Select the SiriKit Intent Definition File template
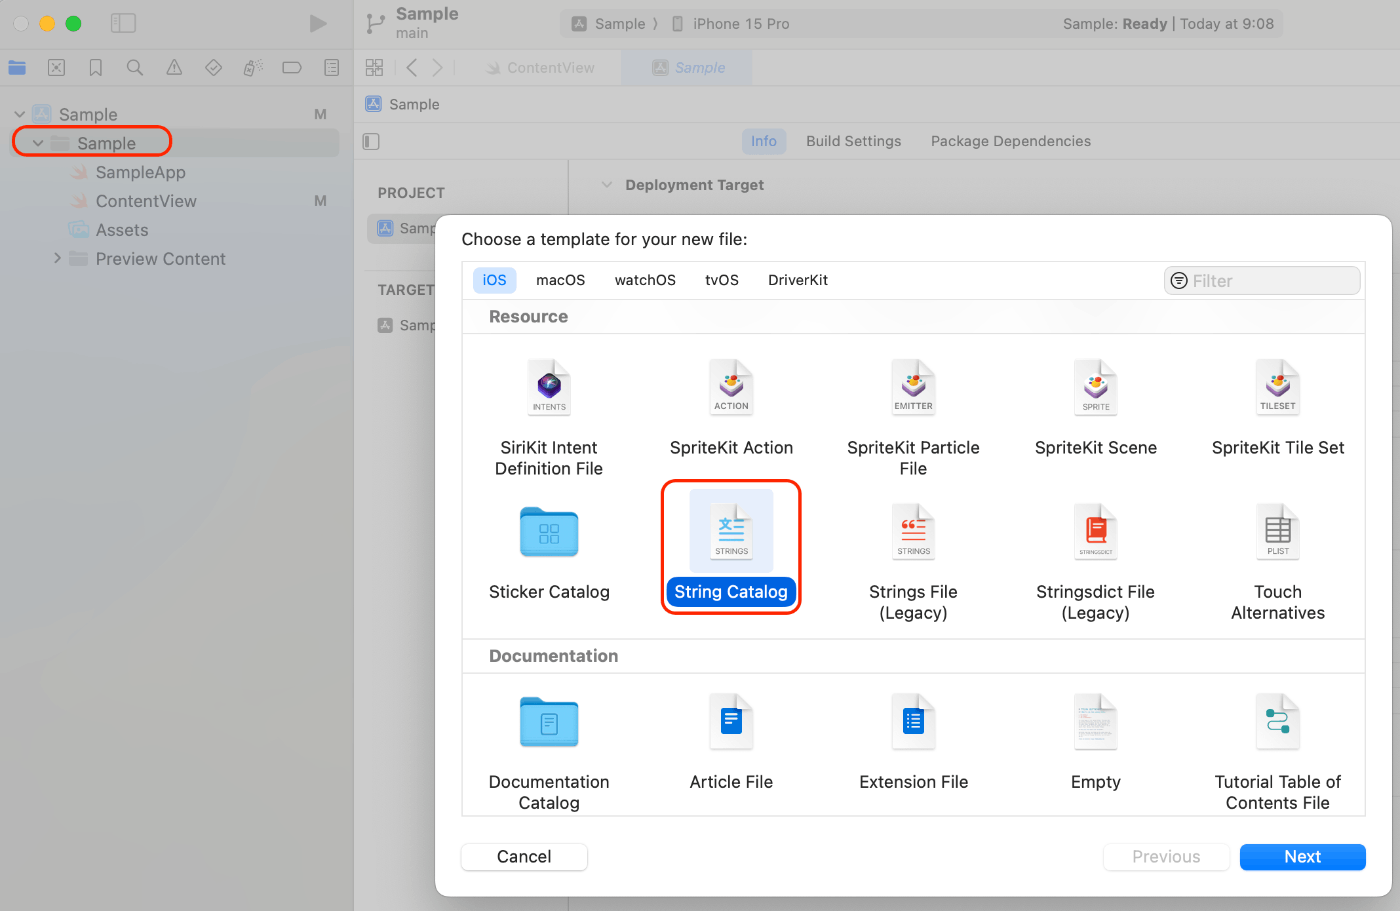The image size is (1400, 911). (x=549, y=418)
